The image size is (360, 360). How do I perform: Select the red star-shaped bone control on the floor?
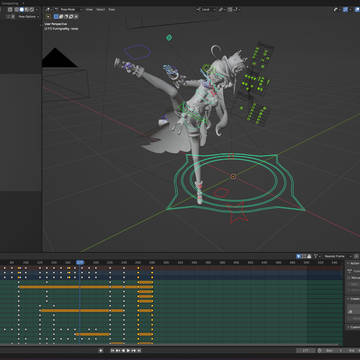(238, 214)
